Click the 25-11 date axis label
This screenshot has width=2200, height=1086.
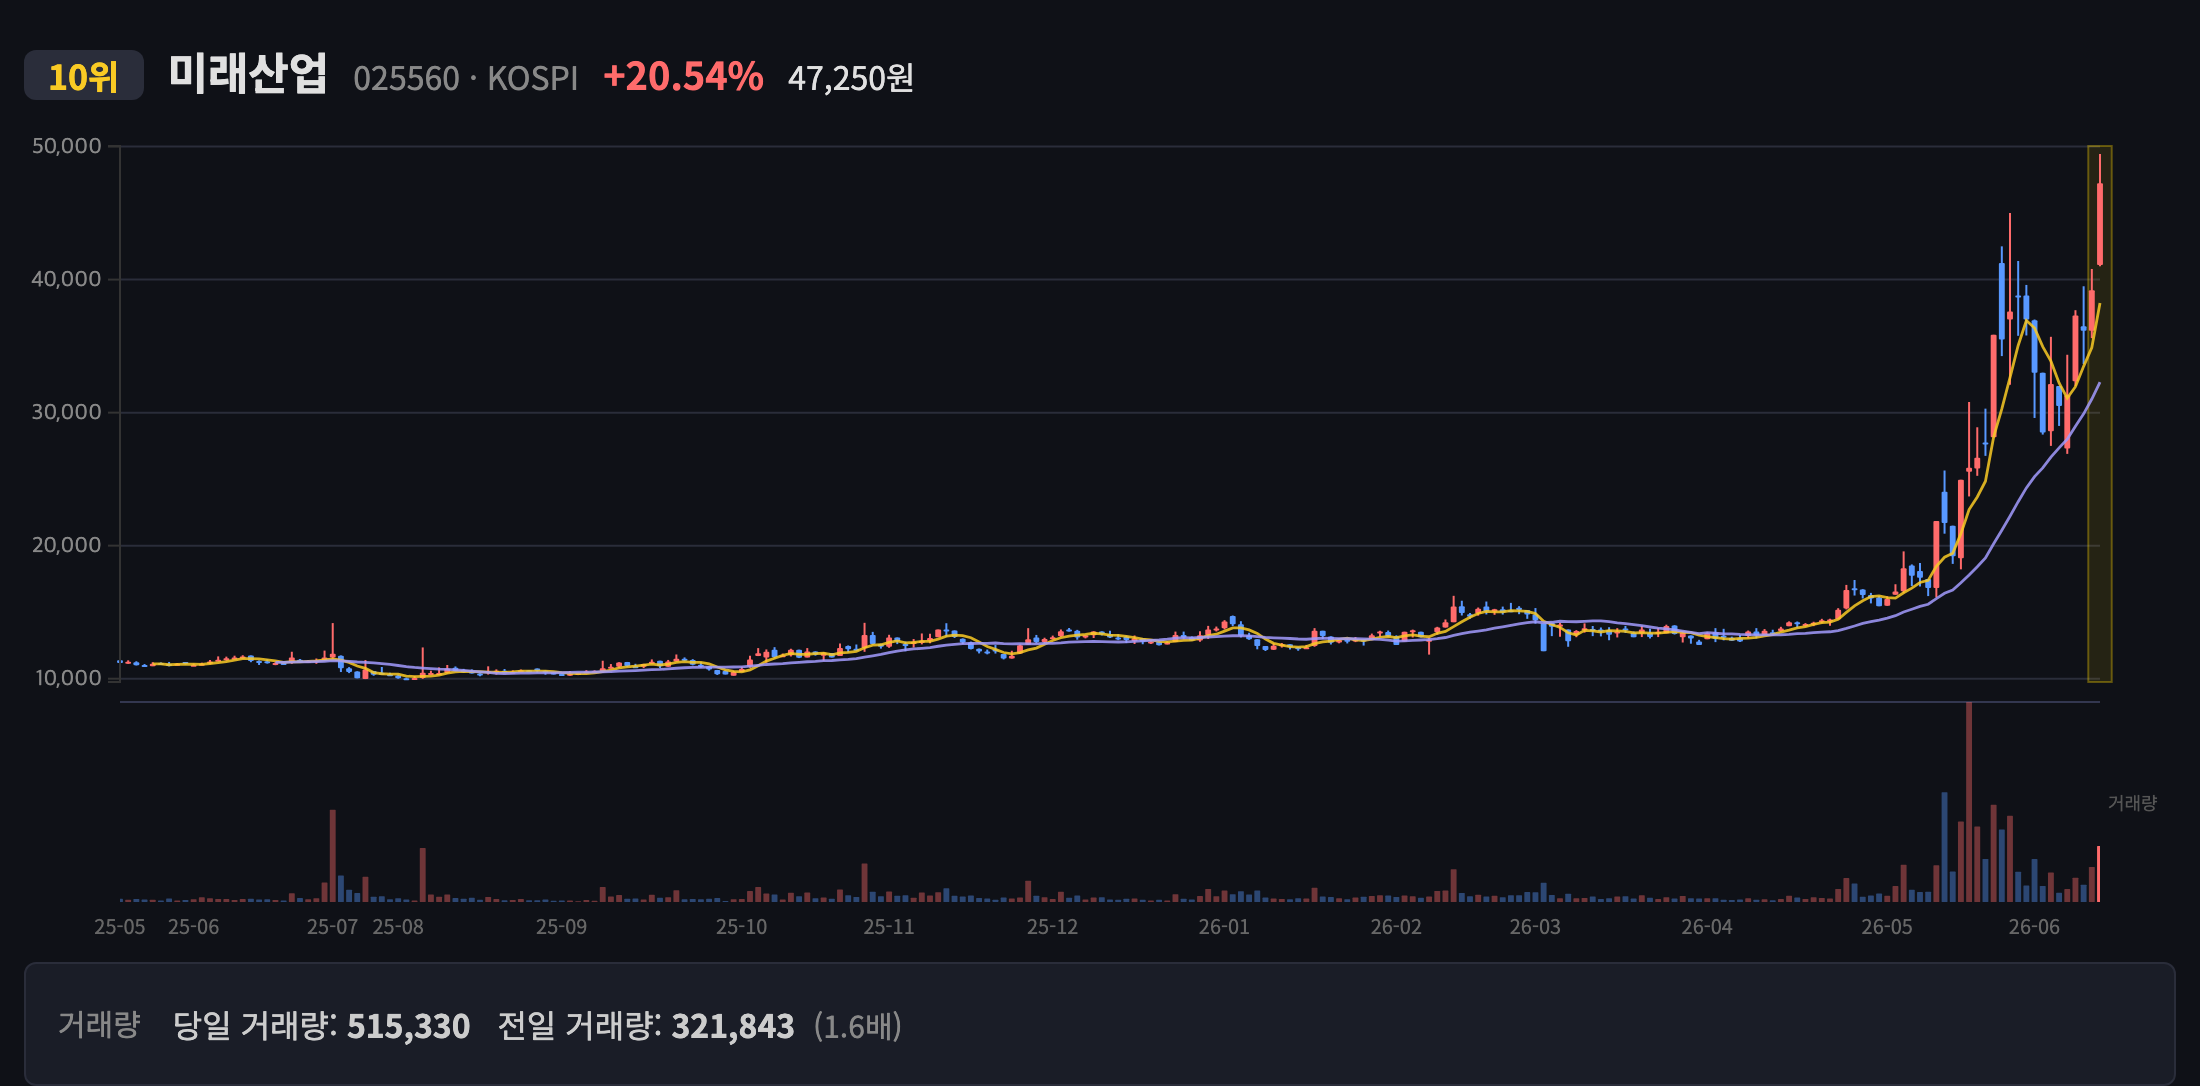[889, 927]
